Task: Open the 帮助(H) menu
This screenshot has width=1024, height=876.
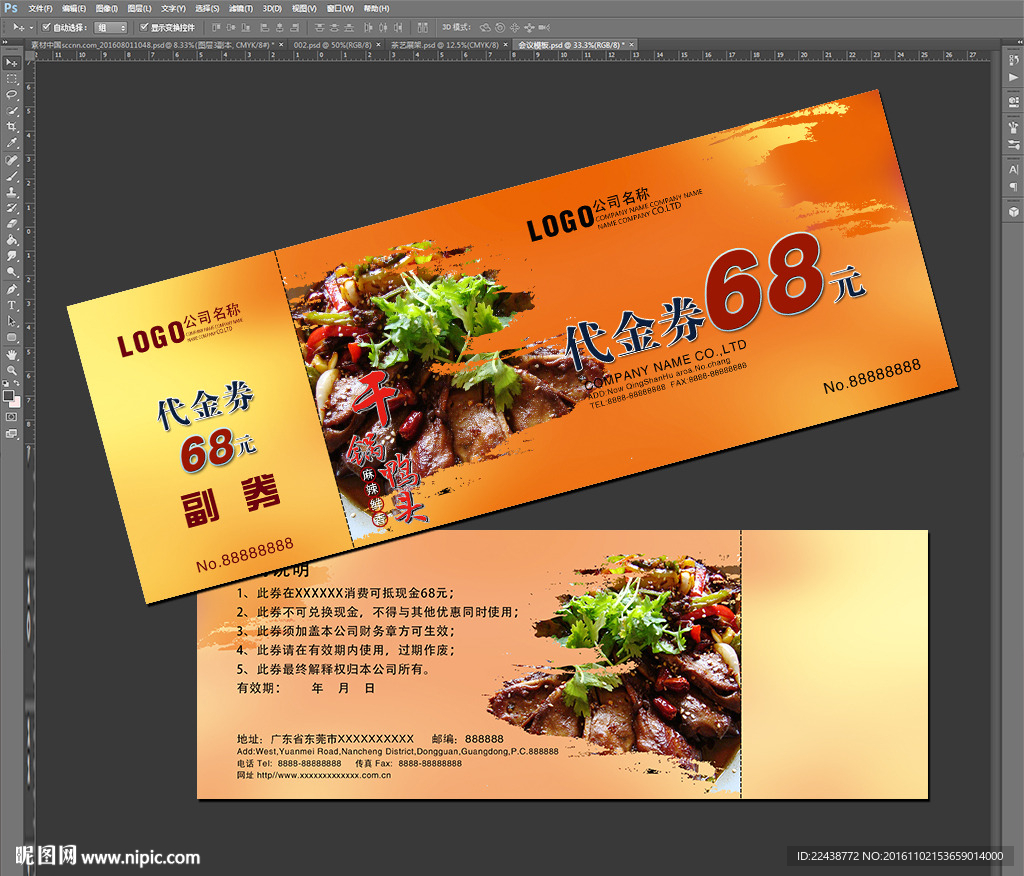Action: pyautogui.click(x=376, y=8)
